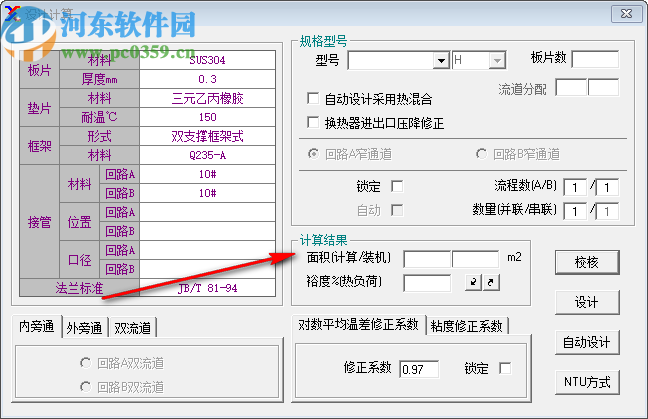The width and height of the screenshot is (648, 419).
Task: Click first 流道分配 input box
Action: [572, 88]
